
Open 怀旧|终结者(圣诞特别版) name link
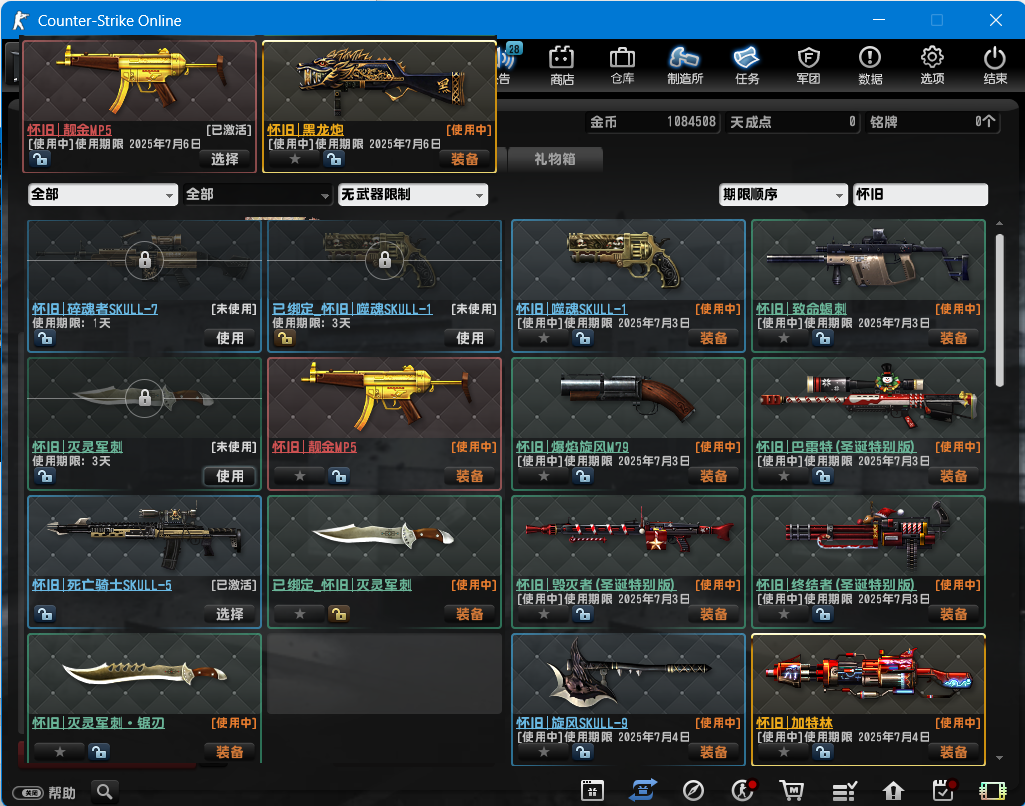[x=835, y=584]
